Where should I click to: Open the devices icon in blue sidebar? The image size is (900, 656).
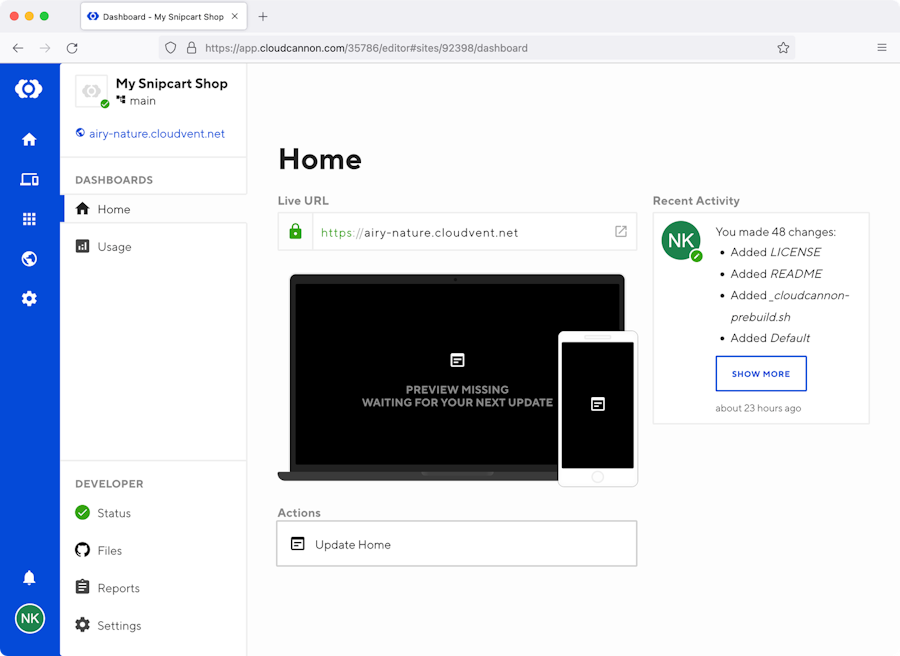pyautogui.click(x=29, y=179)
